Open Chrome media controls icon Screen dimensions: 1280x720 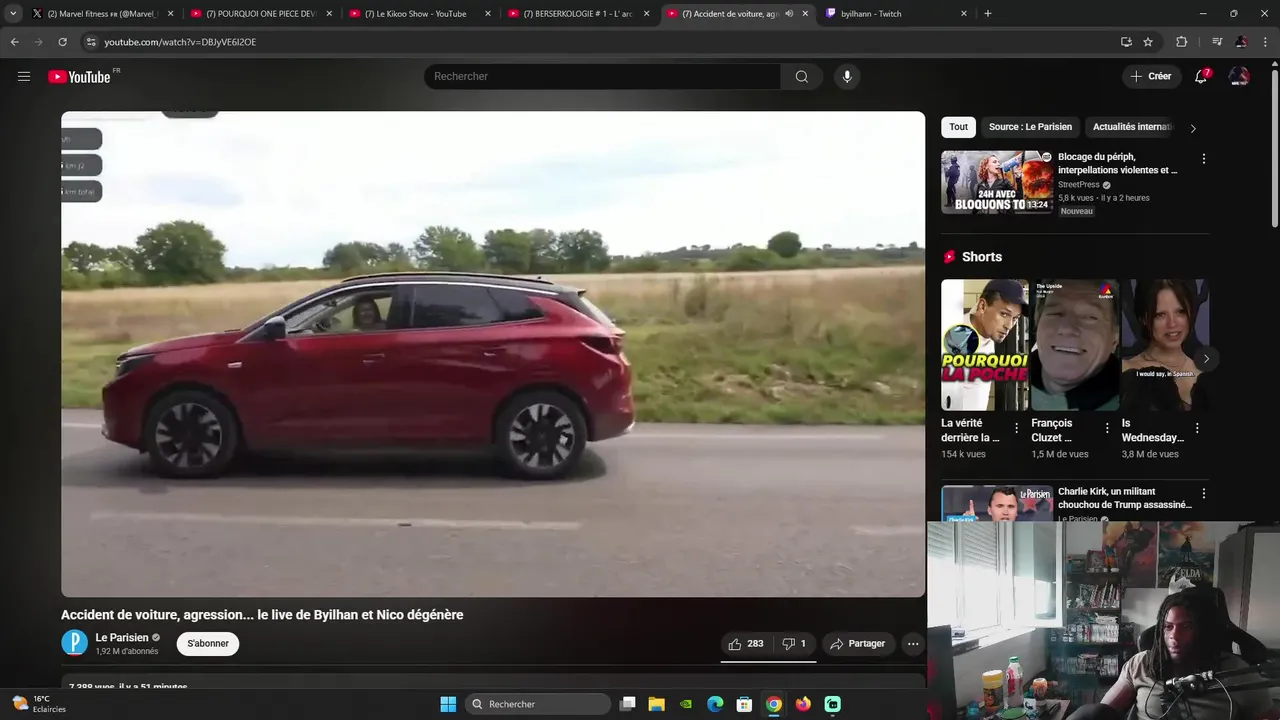click(1217, 42)
